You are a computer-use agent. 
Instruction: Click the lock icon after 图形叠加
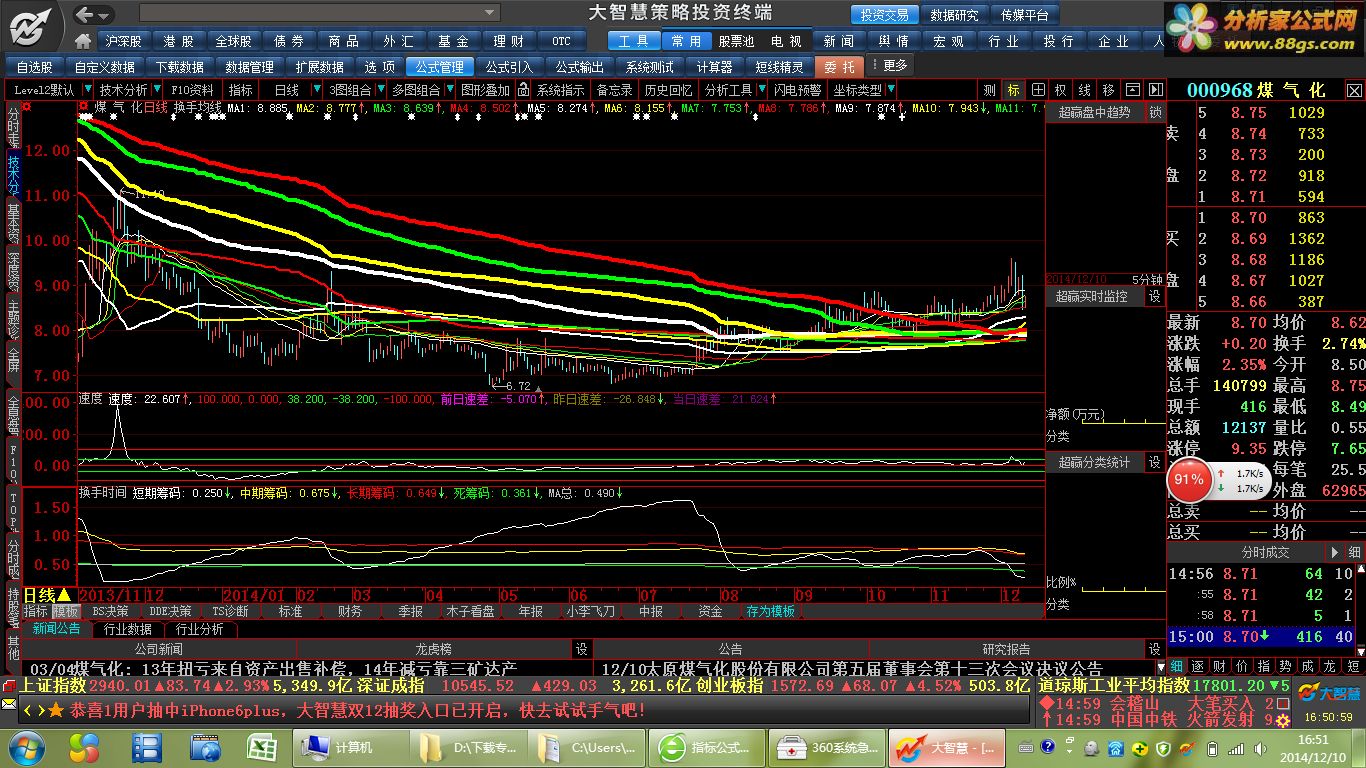click(523, 89)
